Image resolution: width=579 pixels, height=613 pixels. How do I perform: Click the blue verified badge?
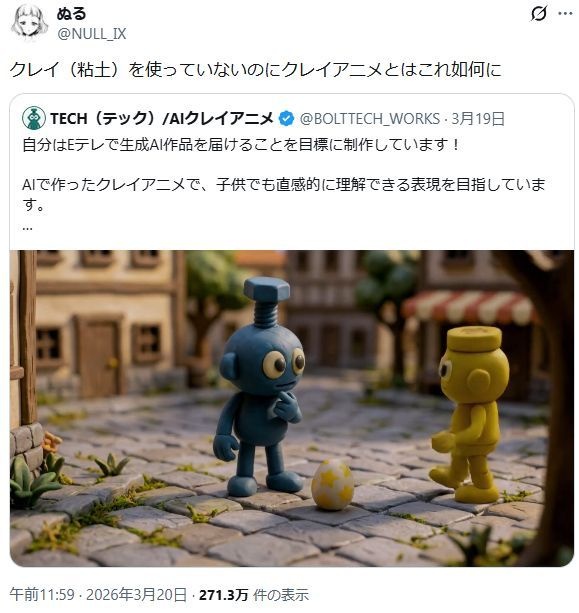point(286,118)
